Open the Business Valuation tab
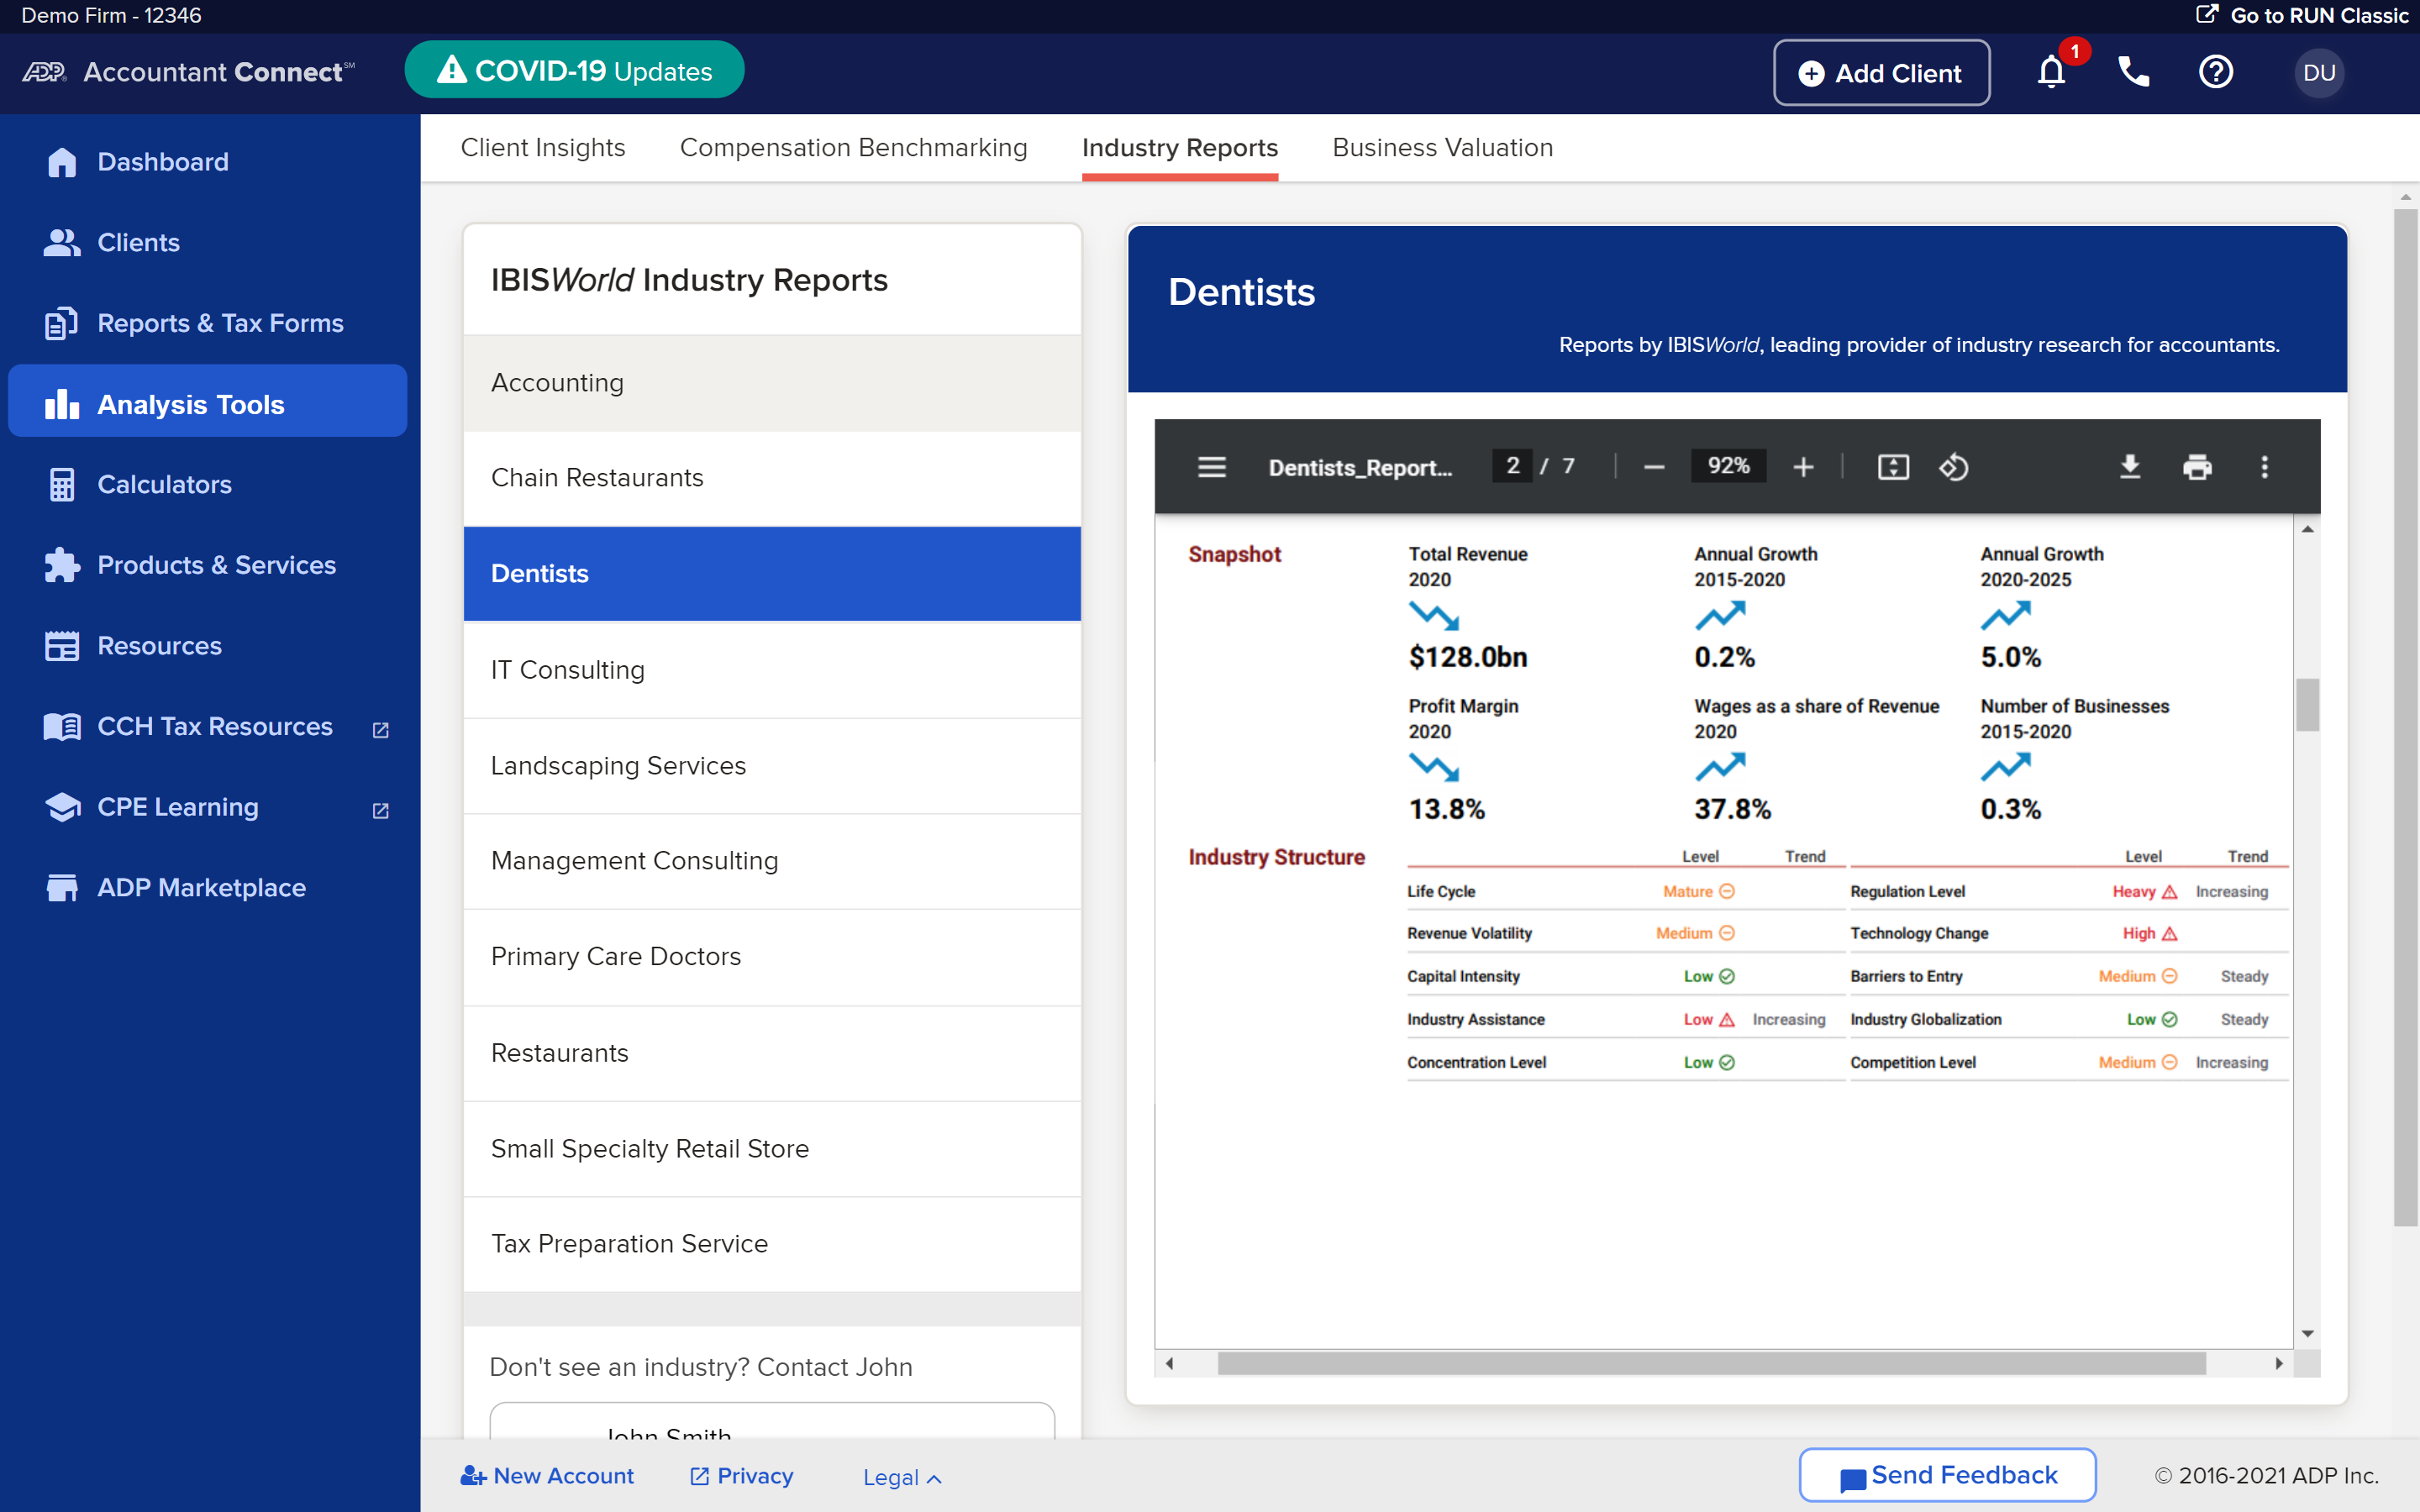2420x1512 pixels. pyautogui.click(x=1442, y=148)
